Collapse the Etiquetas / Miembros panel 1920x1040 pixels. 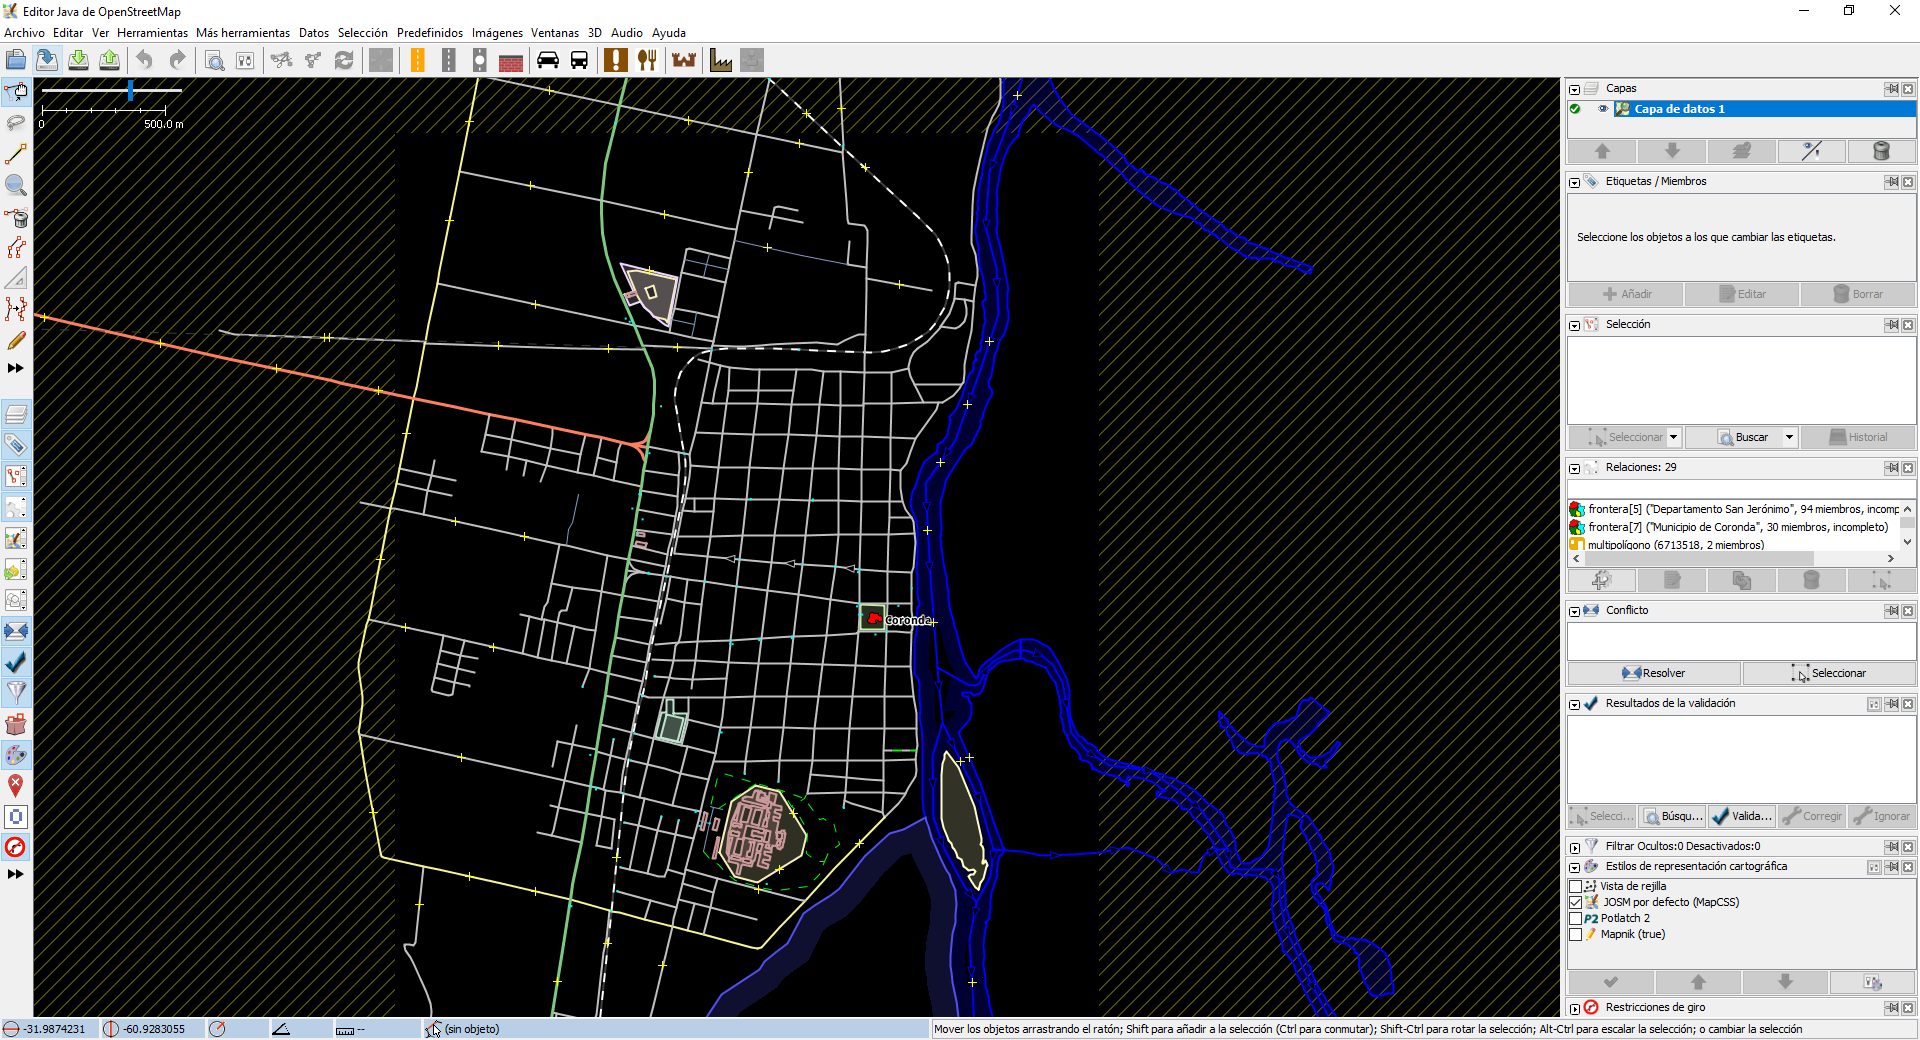coord(1575,182)
